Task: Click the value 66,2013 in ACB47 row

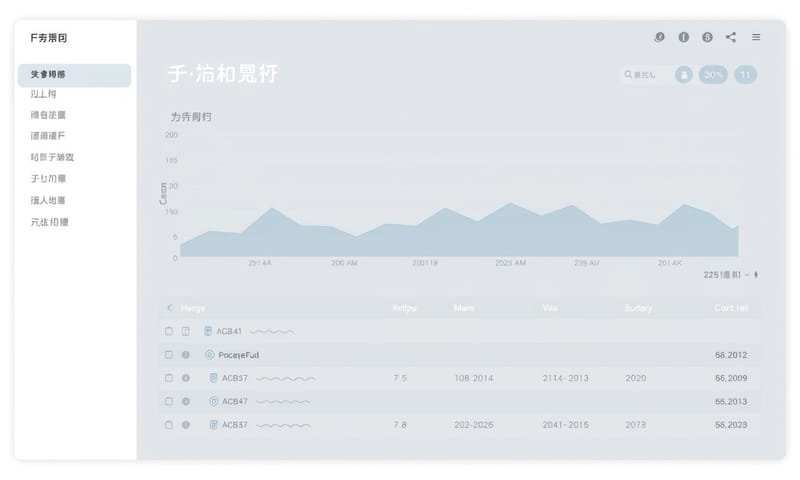Action: (731, 401)
